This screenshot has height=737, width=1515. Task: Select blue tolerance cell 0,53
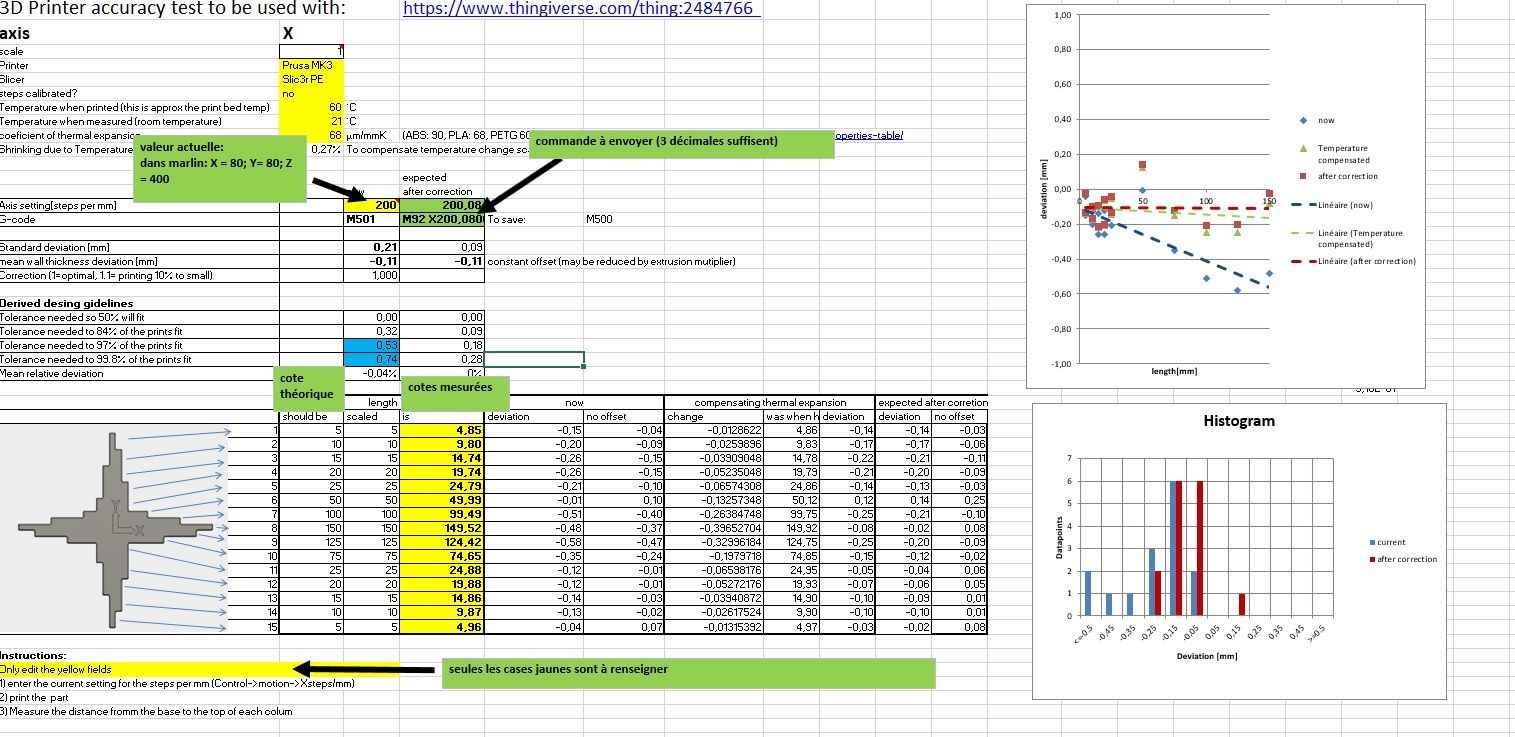[x=372, y=345]
